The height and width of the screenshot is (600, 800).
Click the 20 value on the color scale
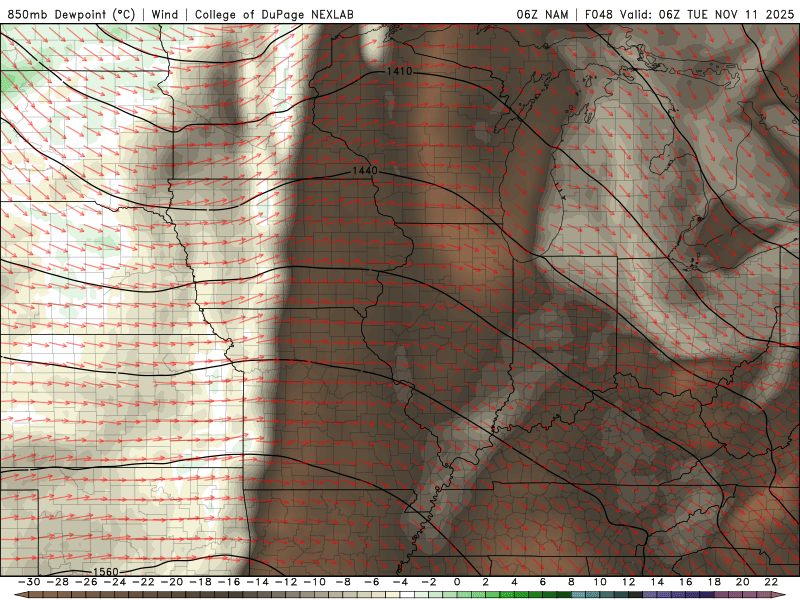click(x=743, y=582)
